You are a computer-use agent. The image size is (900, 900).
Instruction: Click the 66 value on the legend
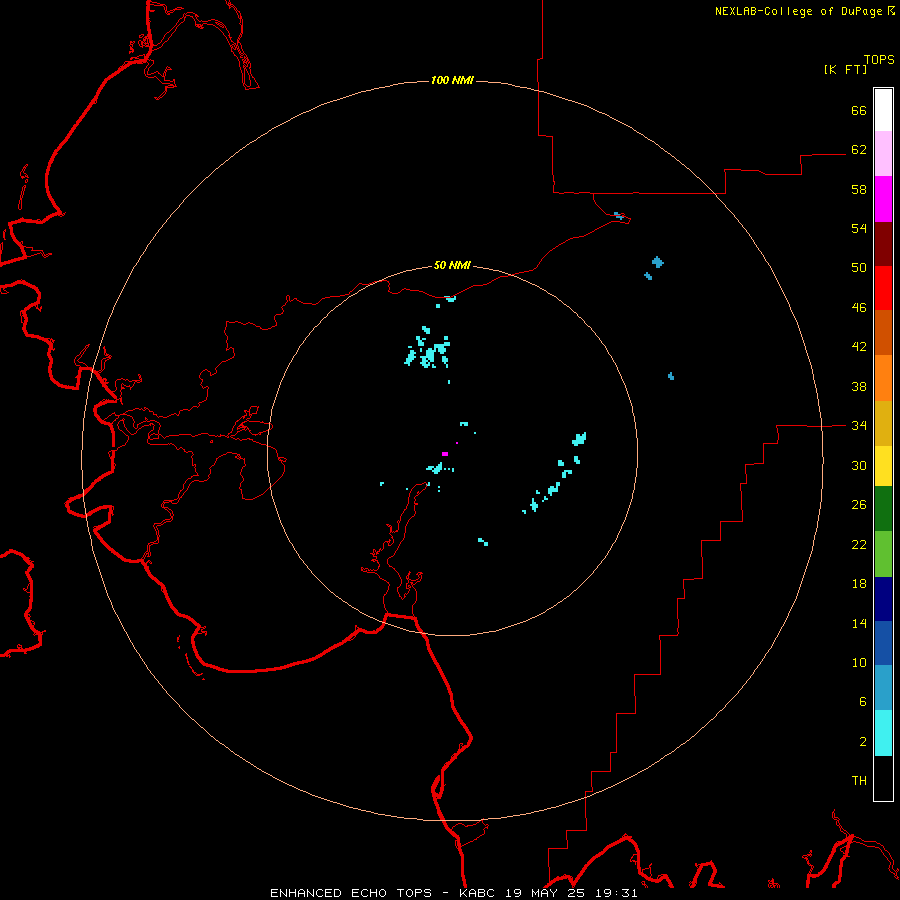click(x=859, y=110)
